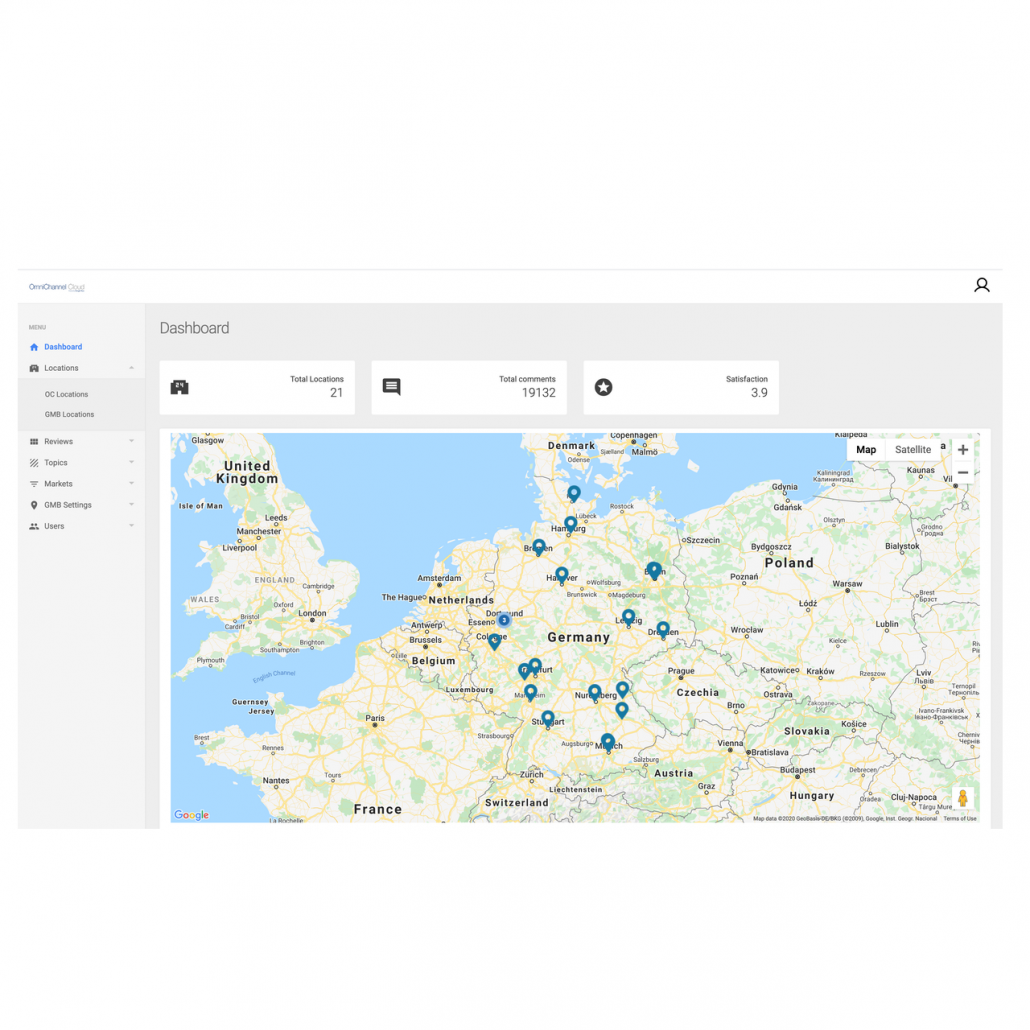Select Users in the sidebar menu
Screen dimensions: 1030x1030
54,526
